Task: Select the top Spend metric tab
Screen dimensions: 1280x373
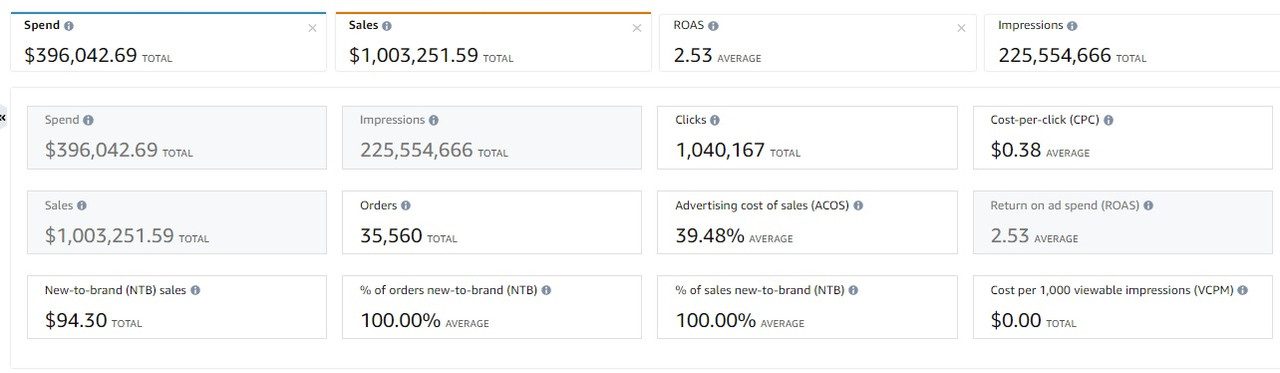Action: [168, 42]
